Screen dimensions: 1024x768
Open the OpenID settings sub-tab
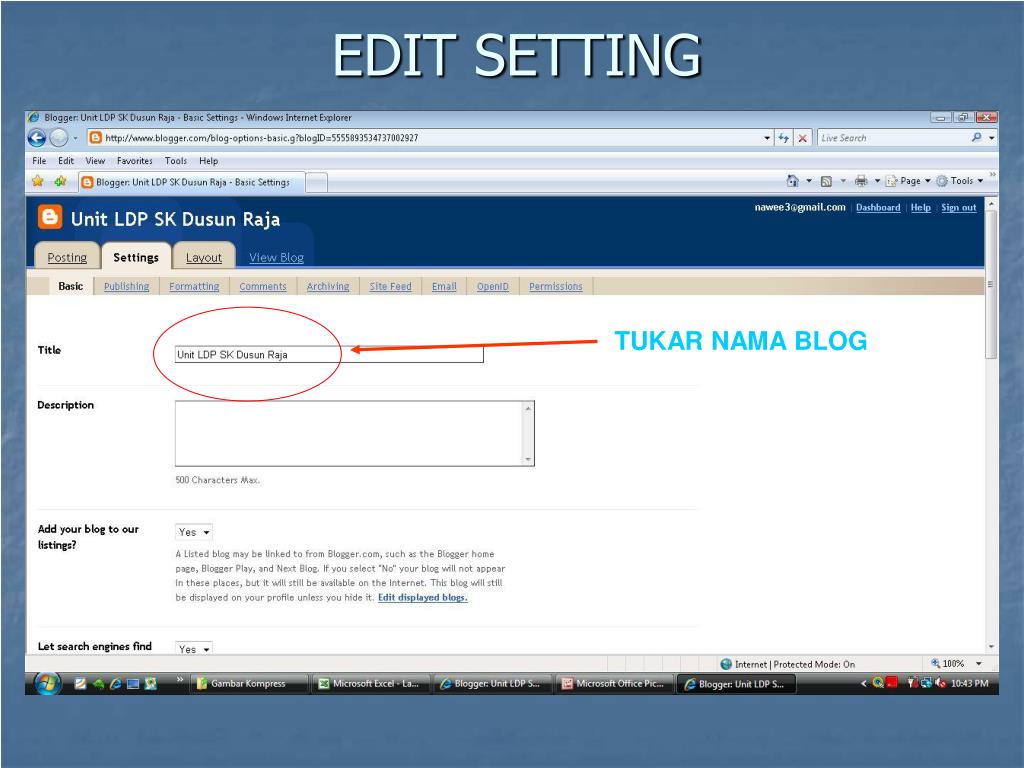click(492, 286)
